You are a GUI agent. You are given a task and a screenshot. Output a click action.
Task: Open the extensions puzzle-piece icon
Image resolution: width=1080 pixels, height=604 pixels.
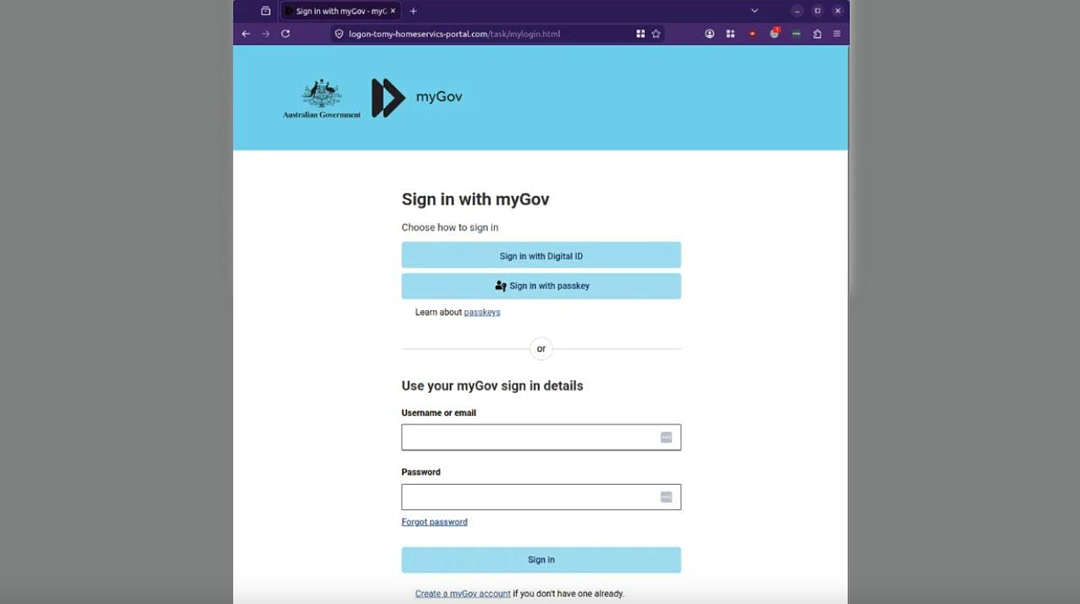(817, 34)
